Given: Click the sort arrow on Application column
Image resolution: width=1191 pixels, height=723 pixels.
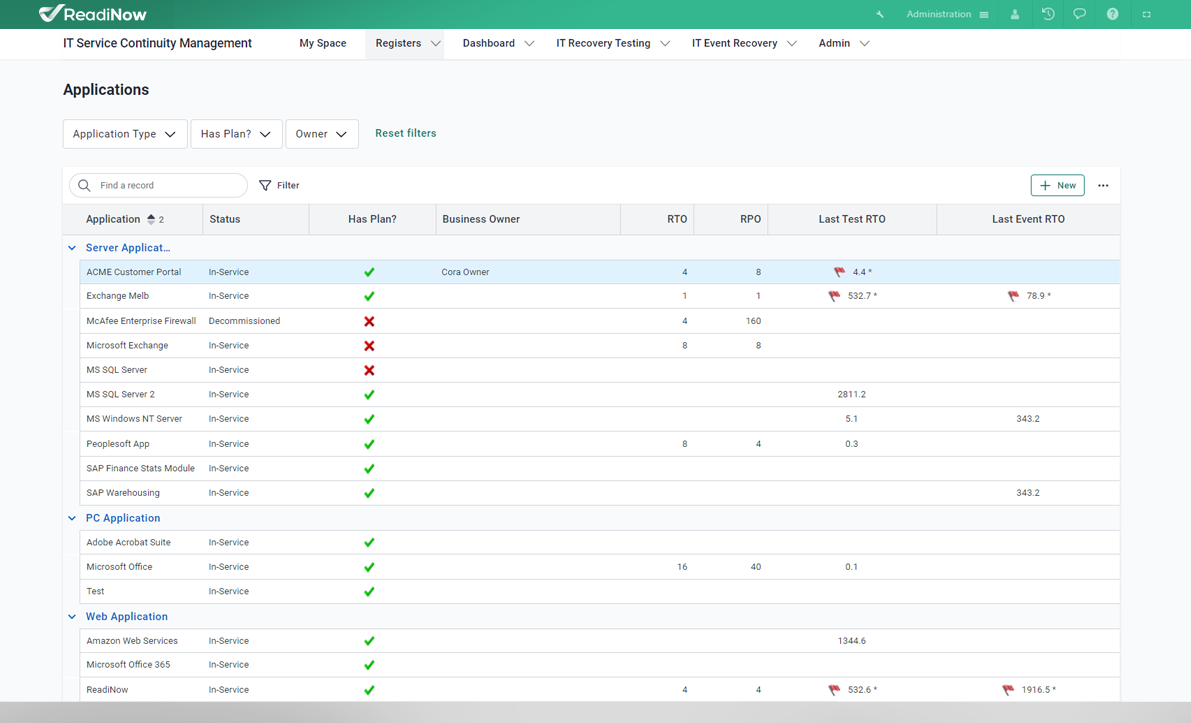Looking at the screenshot, I should coord(151,219).
